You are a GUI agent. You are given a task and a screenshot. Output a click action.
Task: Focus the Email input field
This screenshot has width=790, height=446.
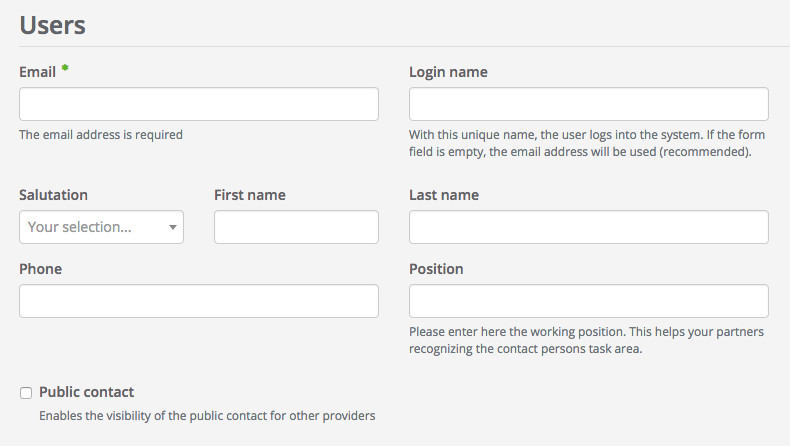click(198, 104)
